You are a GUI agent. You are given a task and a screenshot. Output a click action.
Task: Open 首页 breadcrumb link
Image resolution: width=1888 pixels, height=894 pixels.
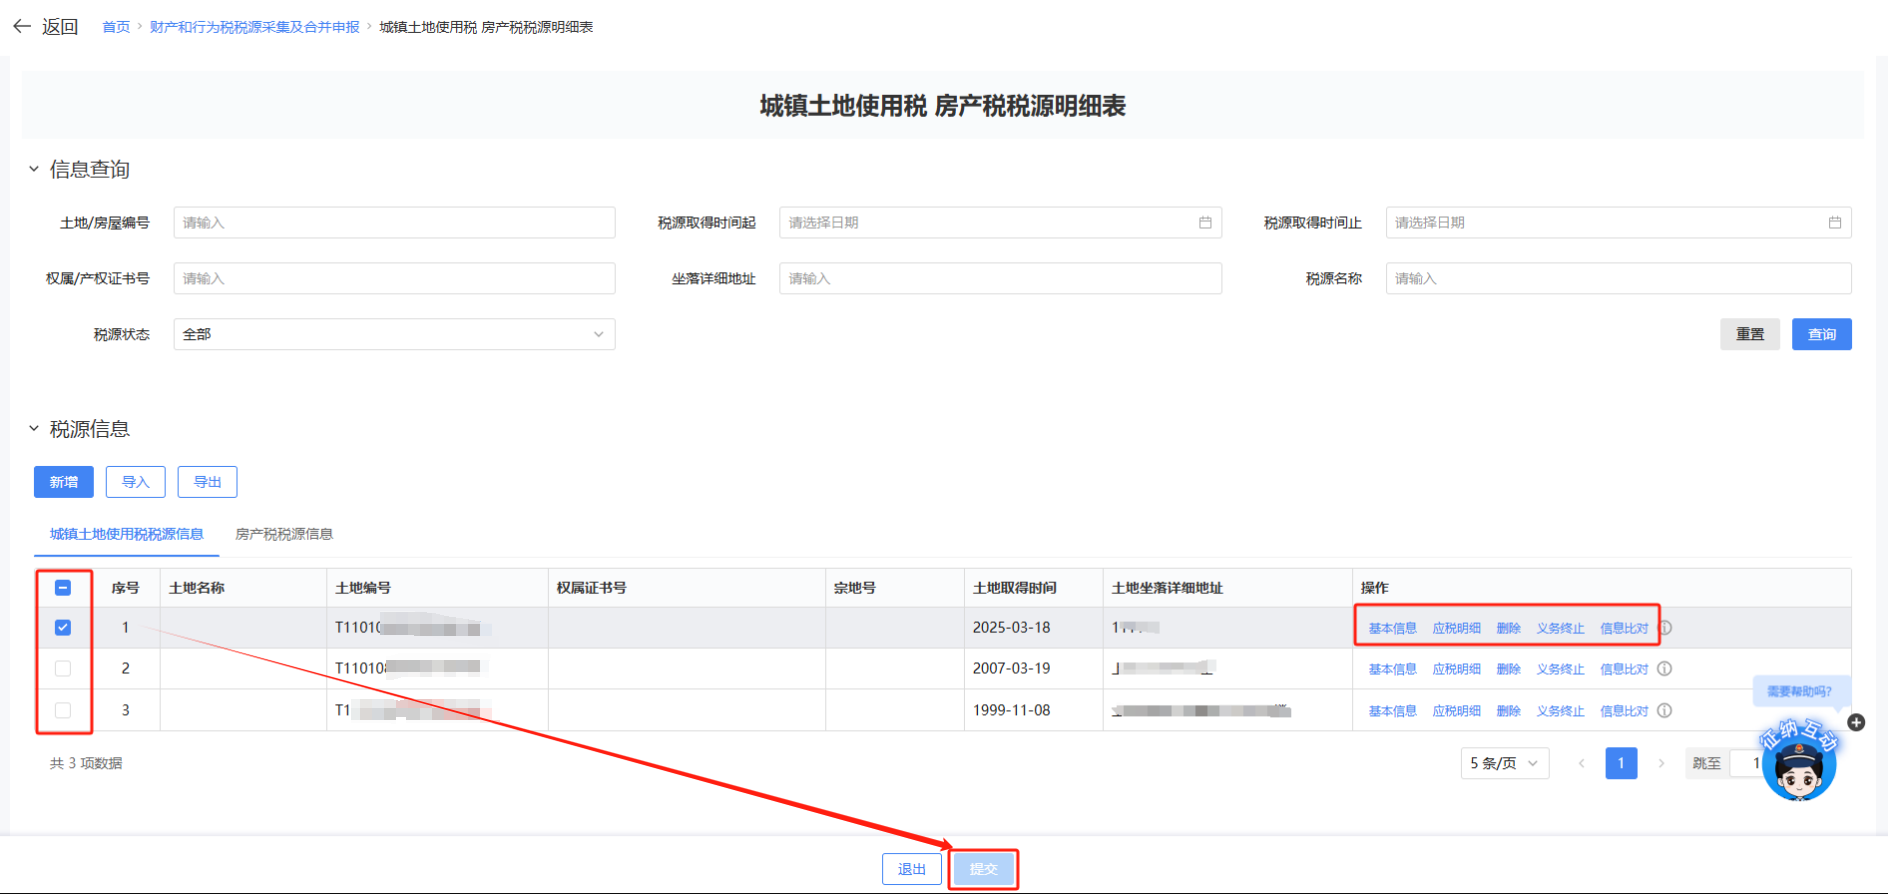pyautogui.click(x=116, y=27)
